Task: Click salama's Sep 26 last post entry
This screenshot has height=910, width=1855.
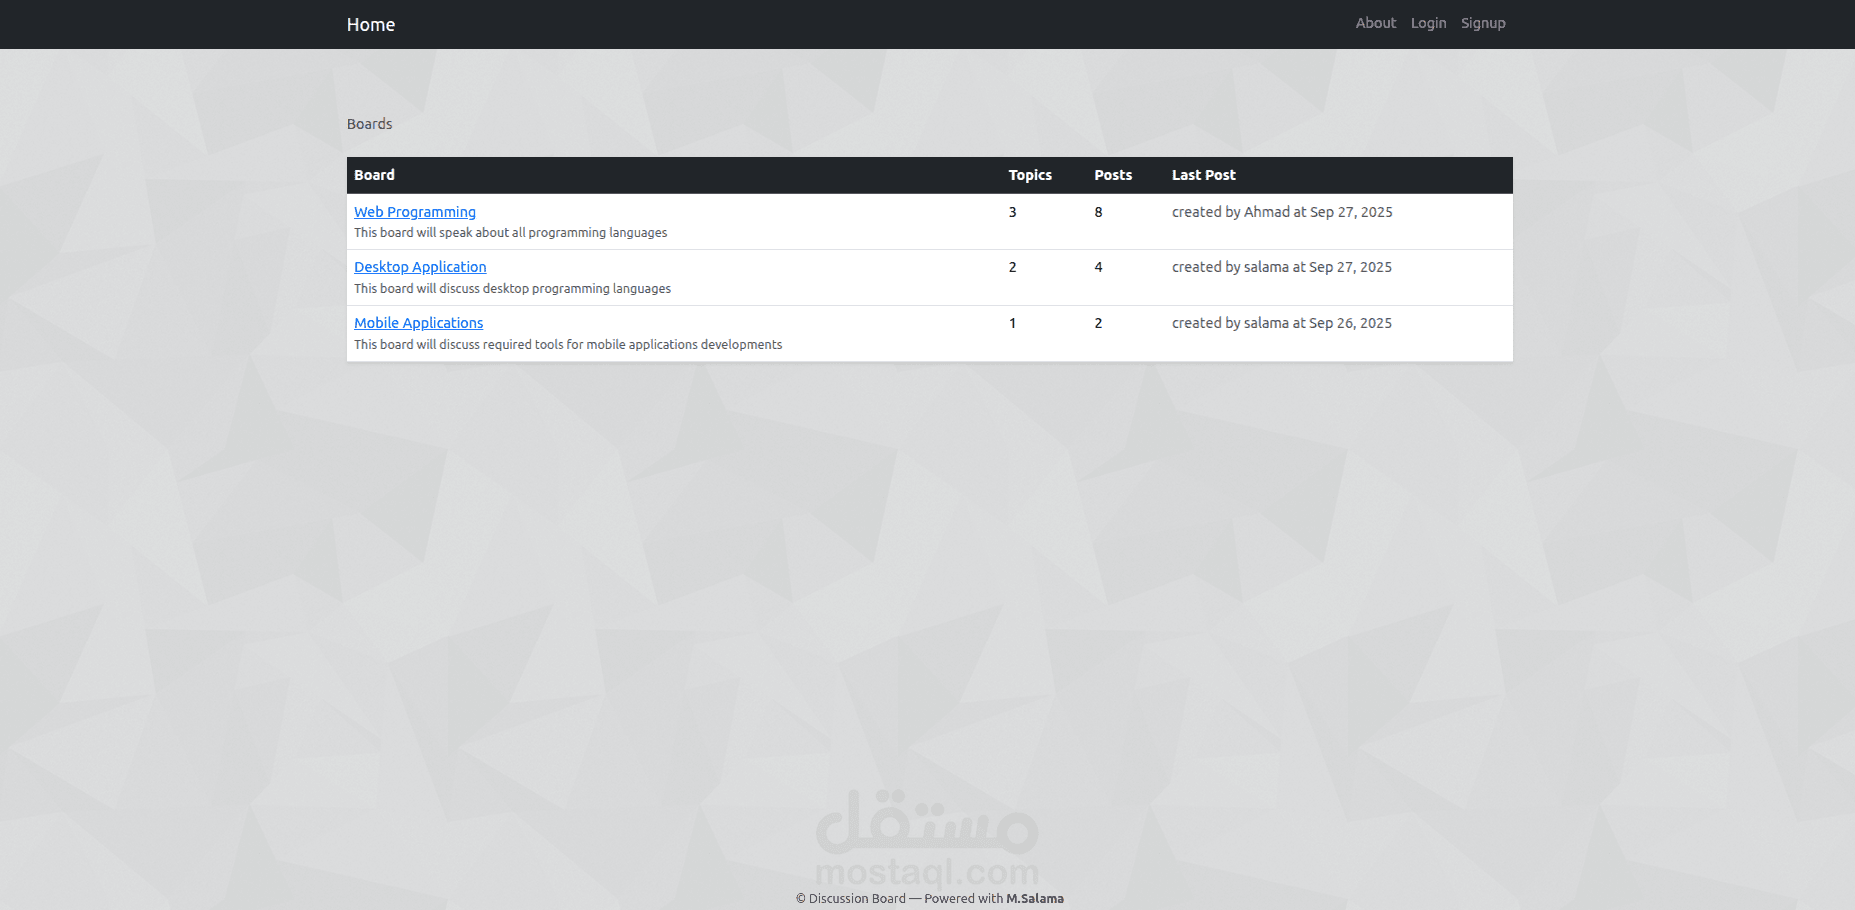Action: tap(1282, 322)
